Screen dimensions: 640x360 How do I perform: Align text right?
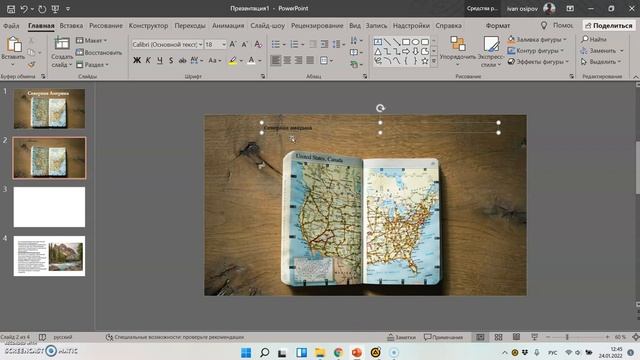(x=299, y=60)
